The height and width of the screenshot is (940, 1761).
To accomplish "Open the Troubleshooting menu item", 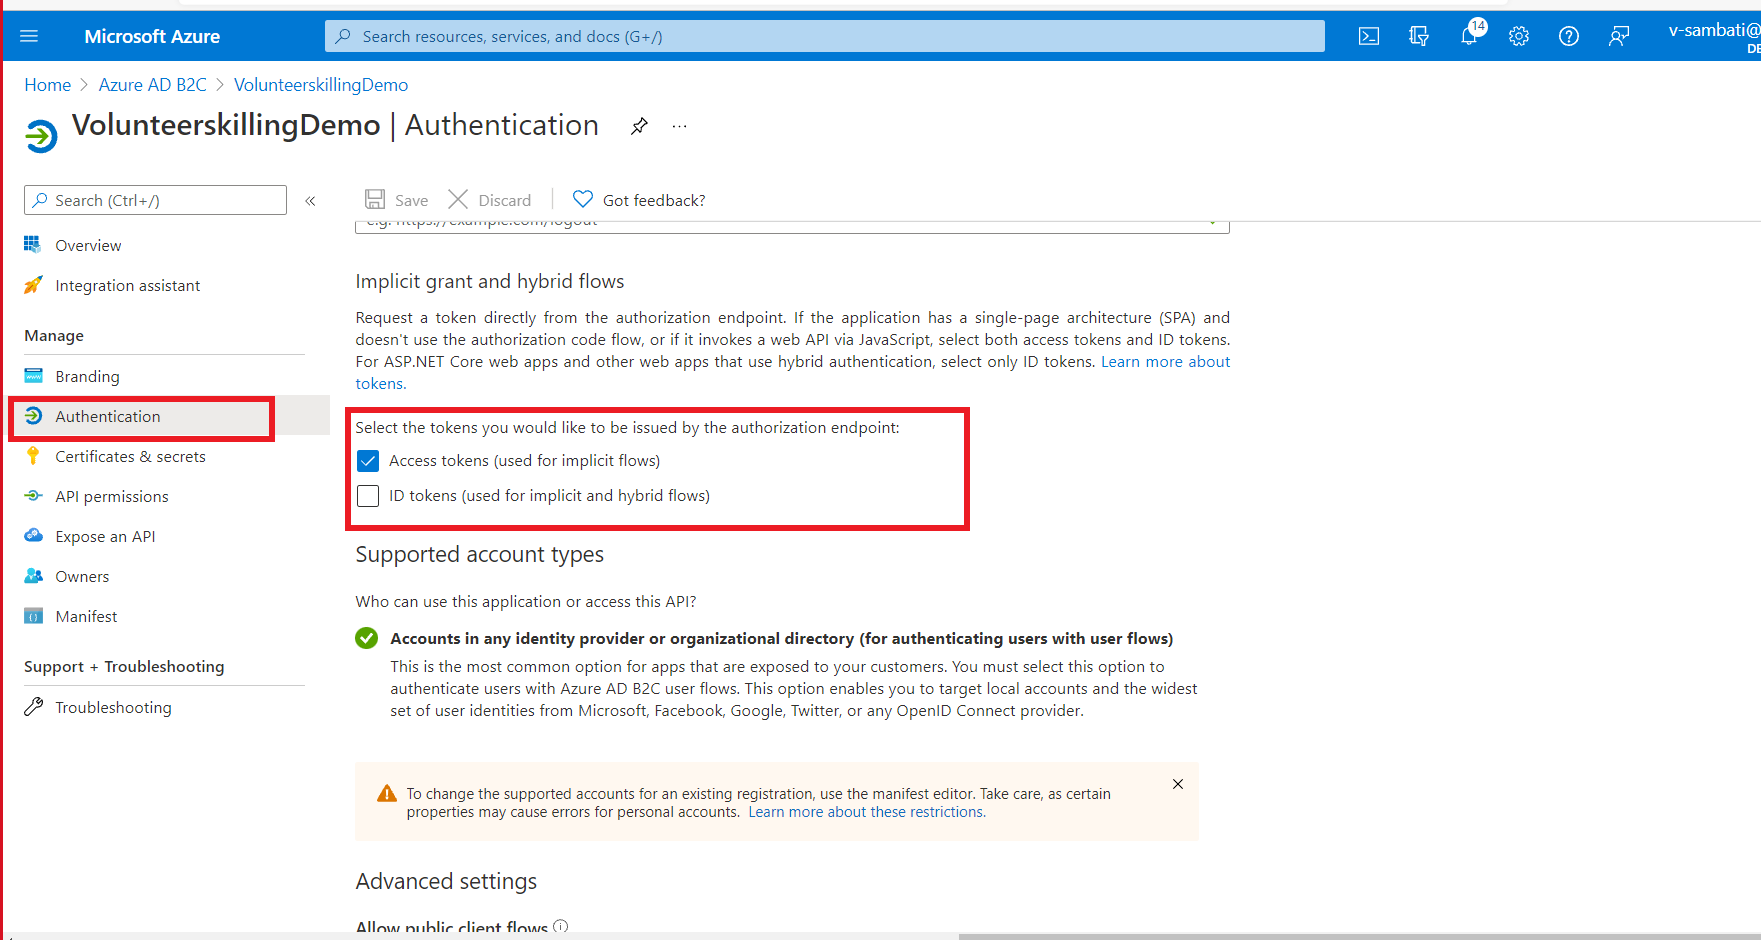I will tap(113, 708).
